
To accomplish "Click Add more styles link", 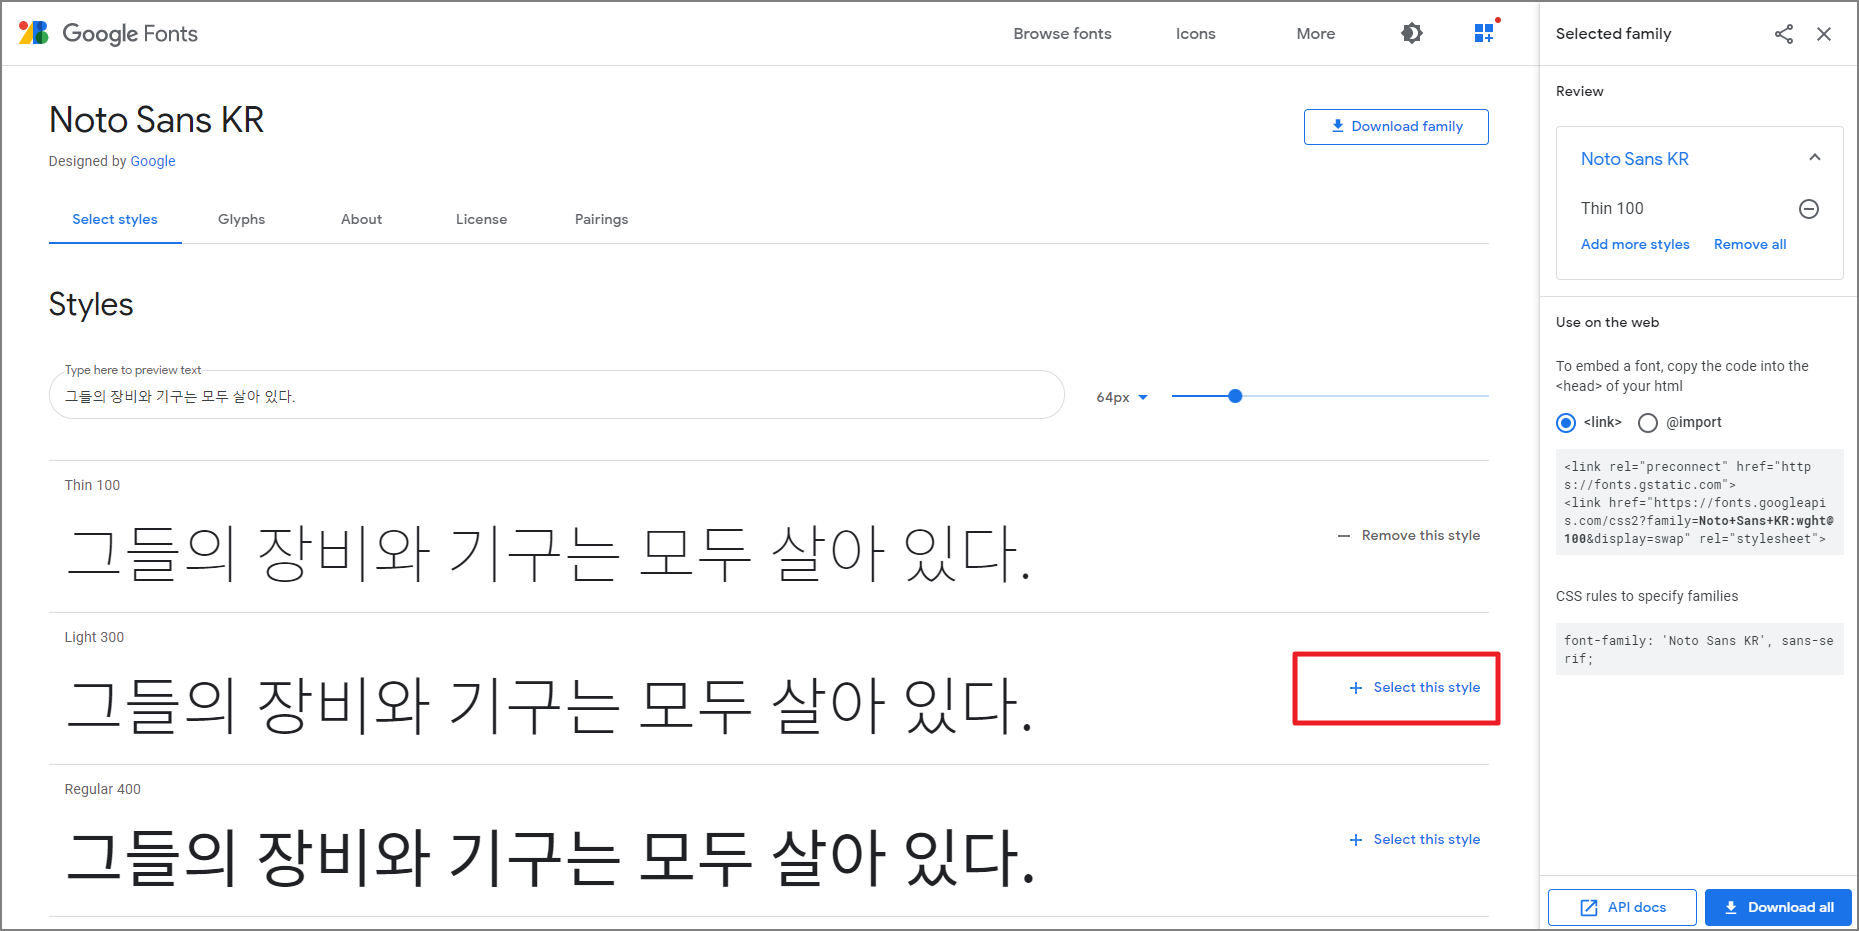I will 1635,245.
